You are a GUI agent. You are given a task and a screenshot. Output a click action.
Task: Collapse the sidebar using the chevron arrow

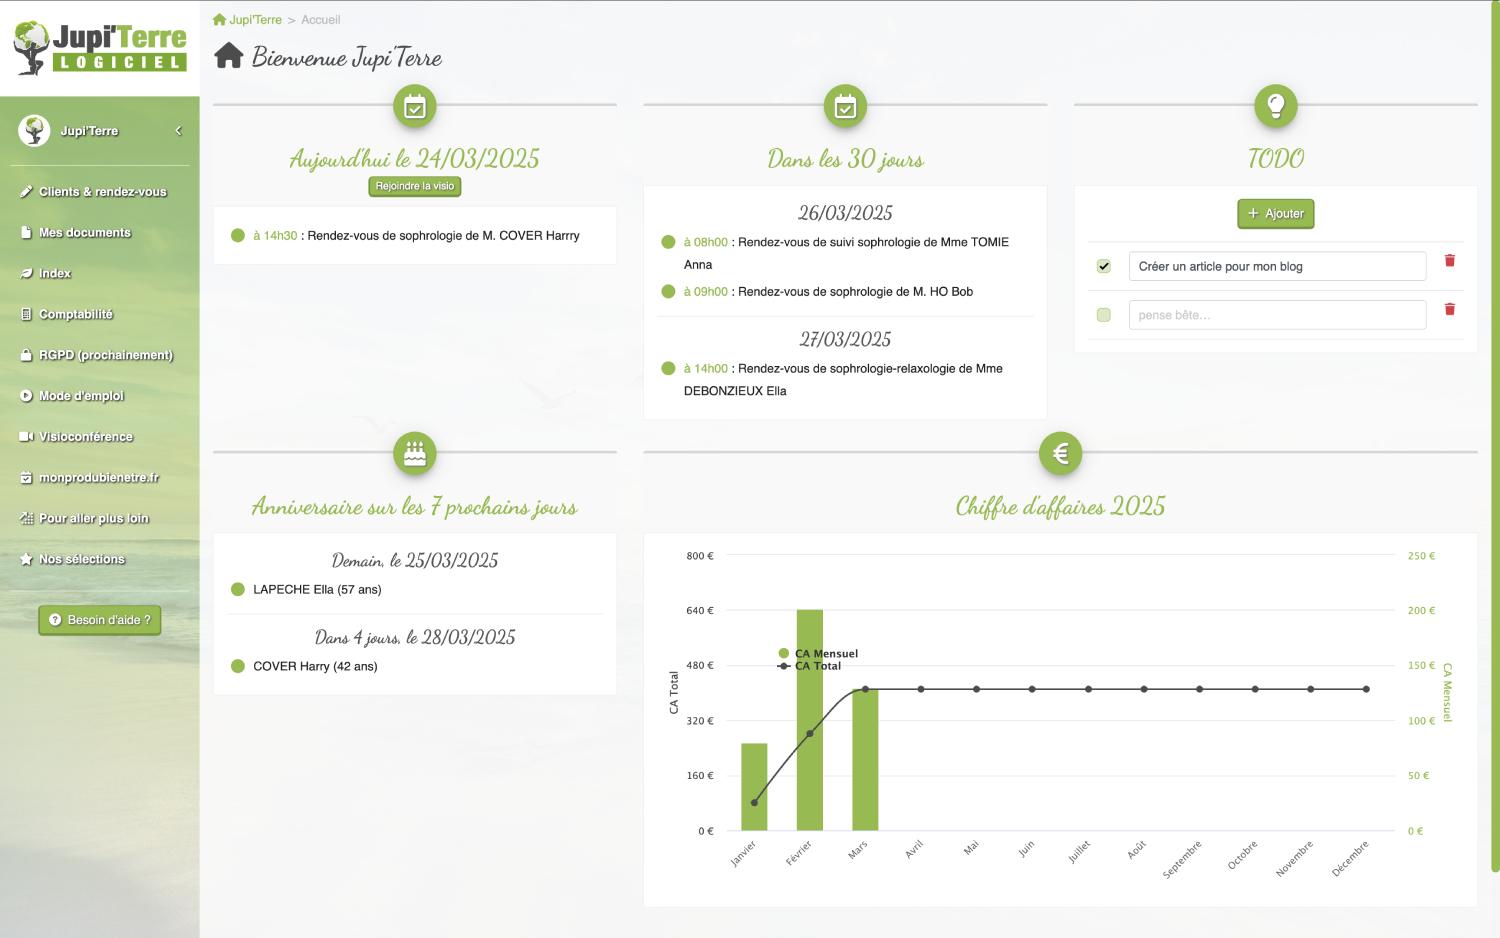click(178, 131)
